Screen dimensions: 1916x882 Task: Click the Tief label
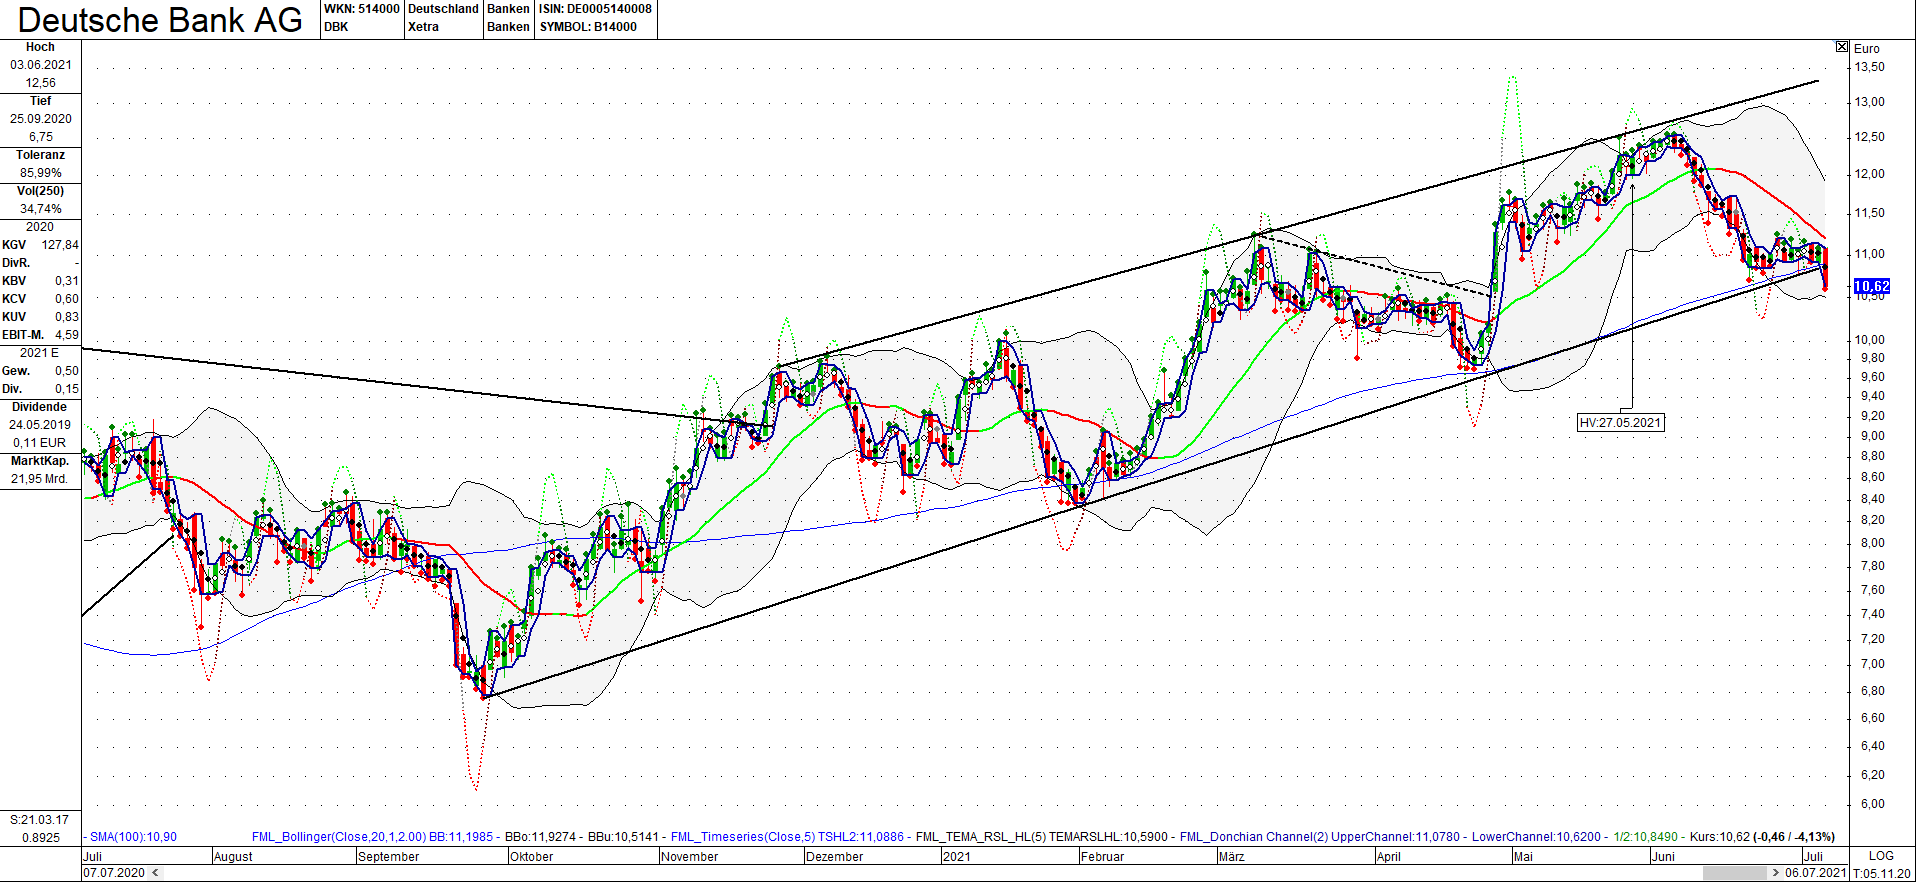coord(40,101)
